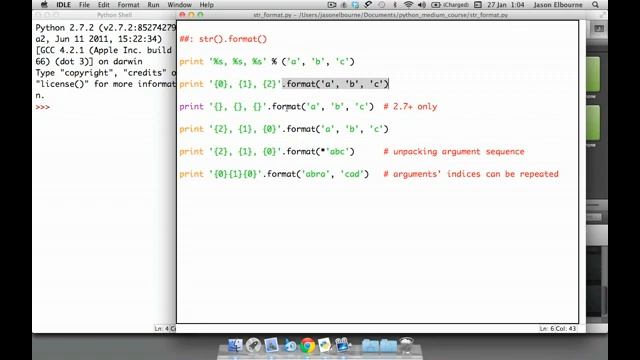The height and width of the screenshot is (360, 640).
Task: Click the Python IDLE icon in dock
Action: coord(325,345)
